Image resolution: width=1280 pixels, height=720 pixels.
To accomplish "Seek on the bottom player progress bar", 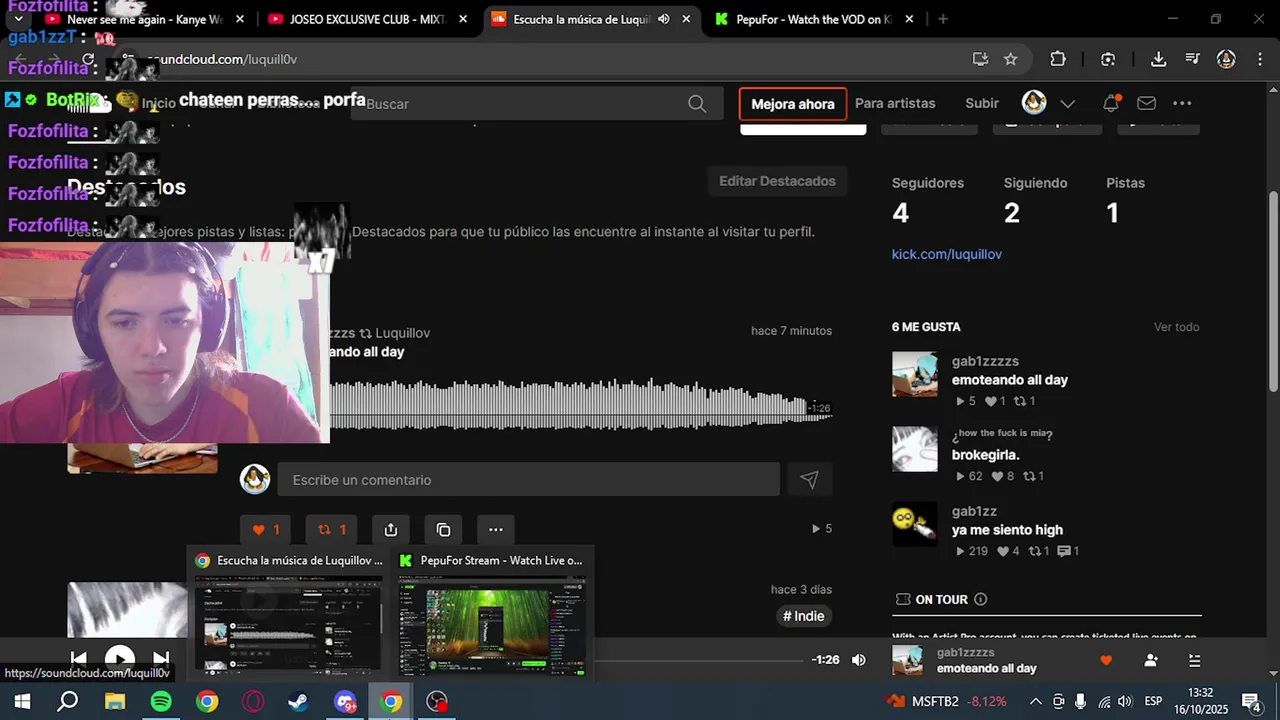I will 698,660.
